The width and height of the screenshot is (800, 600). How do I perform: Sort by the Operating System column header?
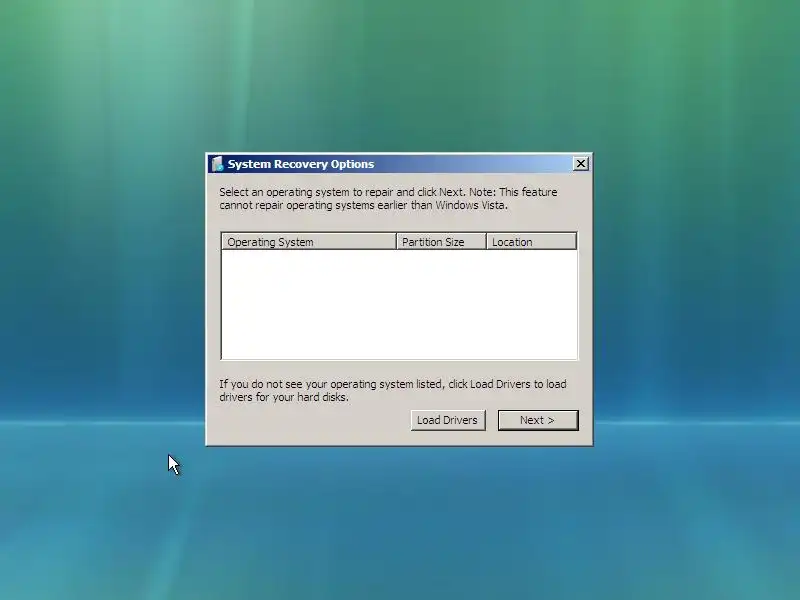(309, 241)
